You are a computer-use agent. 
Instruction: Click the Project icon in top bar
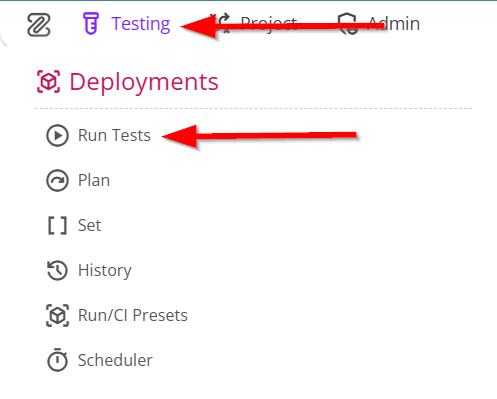pos(223,23)
